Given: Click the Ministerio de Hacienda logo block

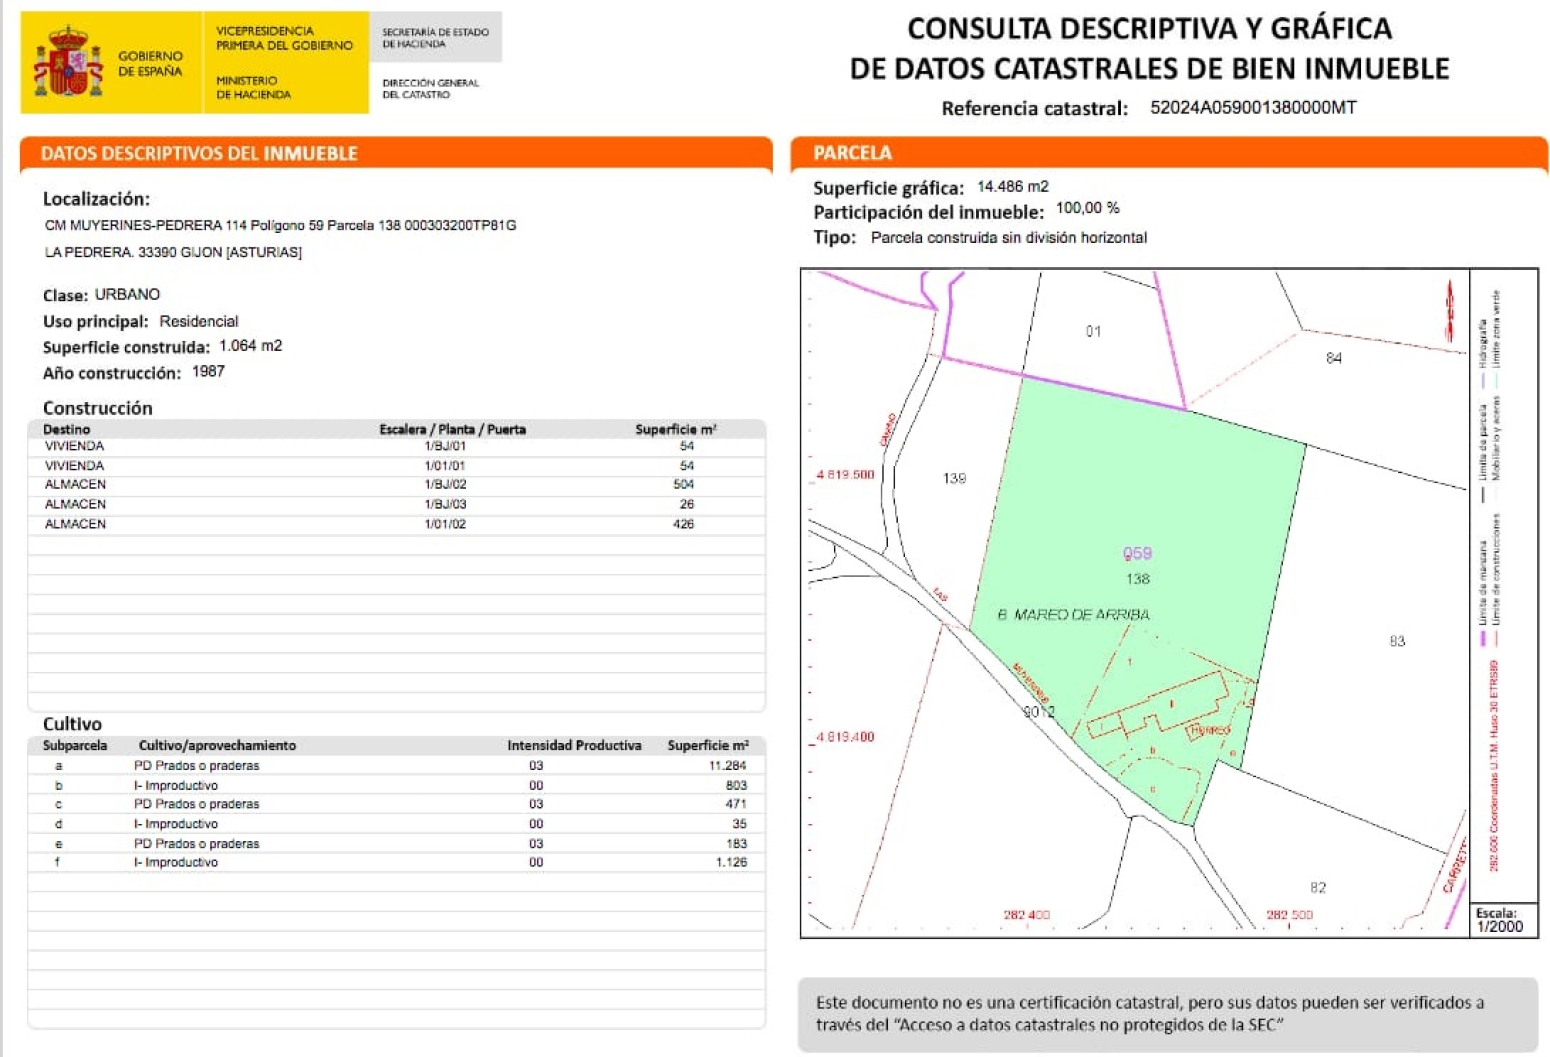Looking at the screenshot, I should coord(284,63).
